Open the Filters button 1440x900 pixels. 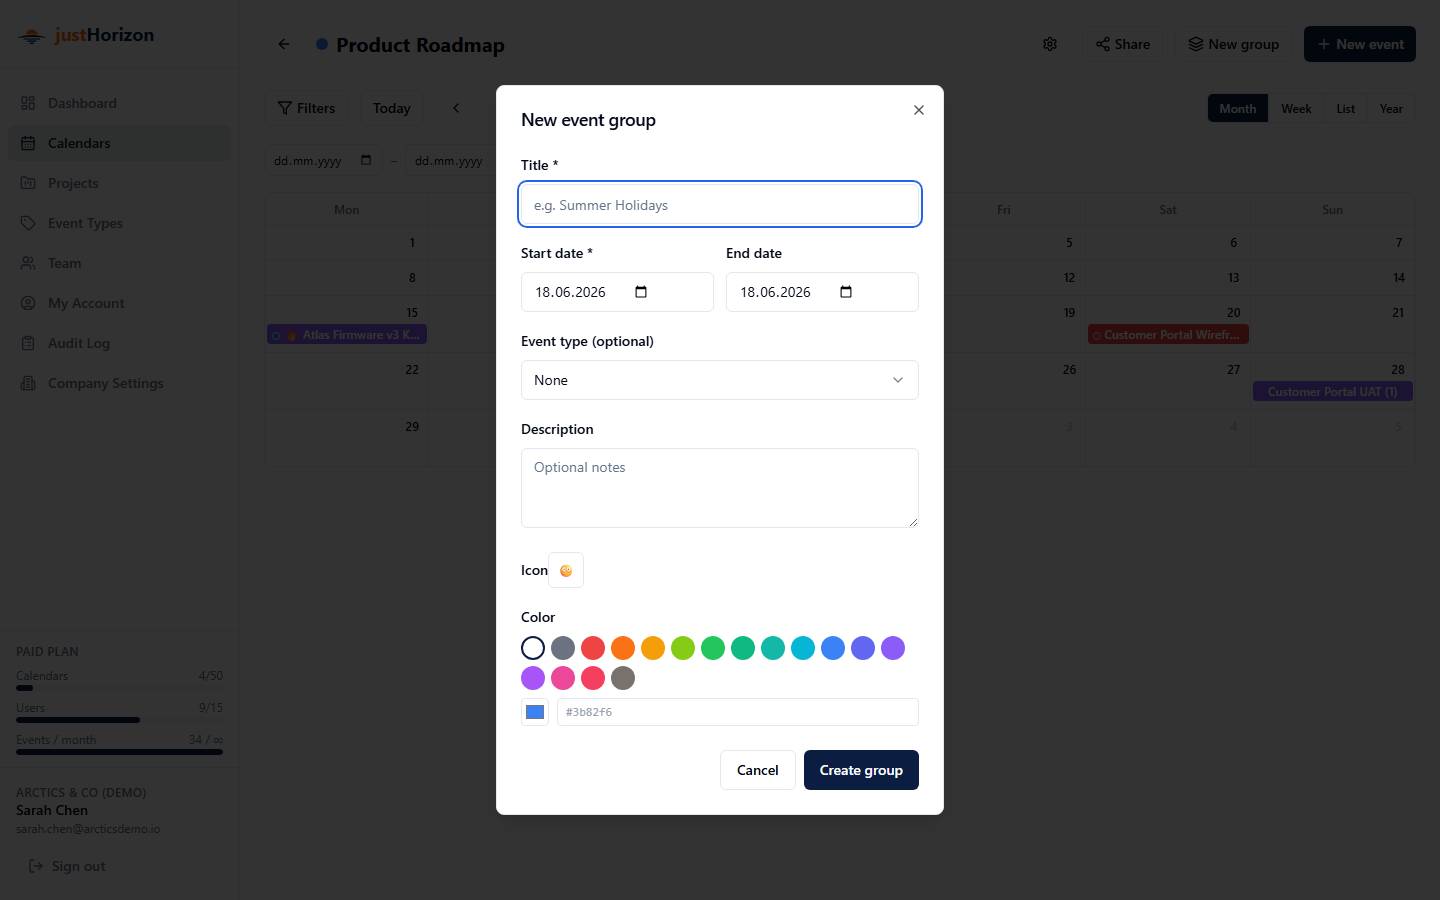click(x=306, y=108)
